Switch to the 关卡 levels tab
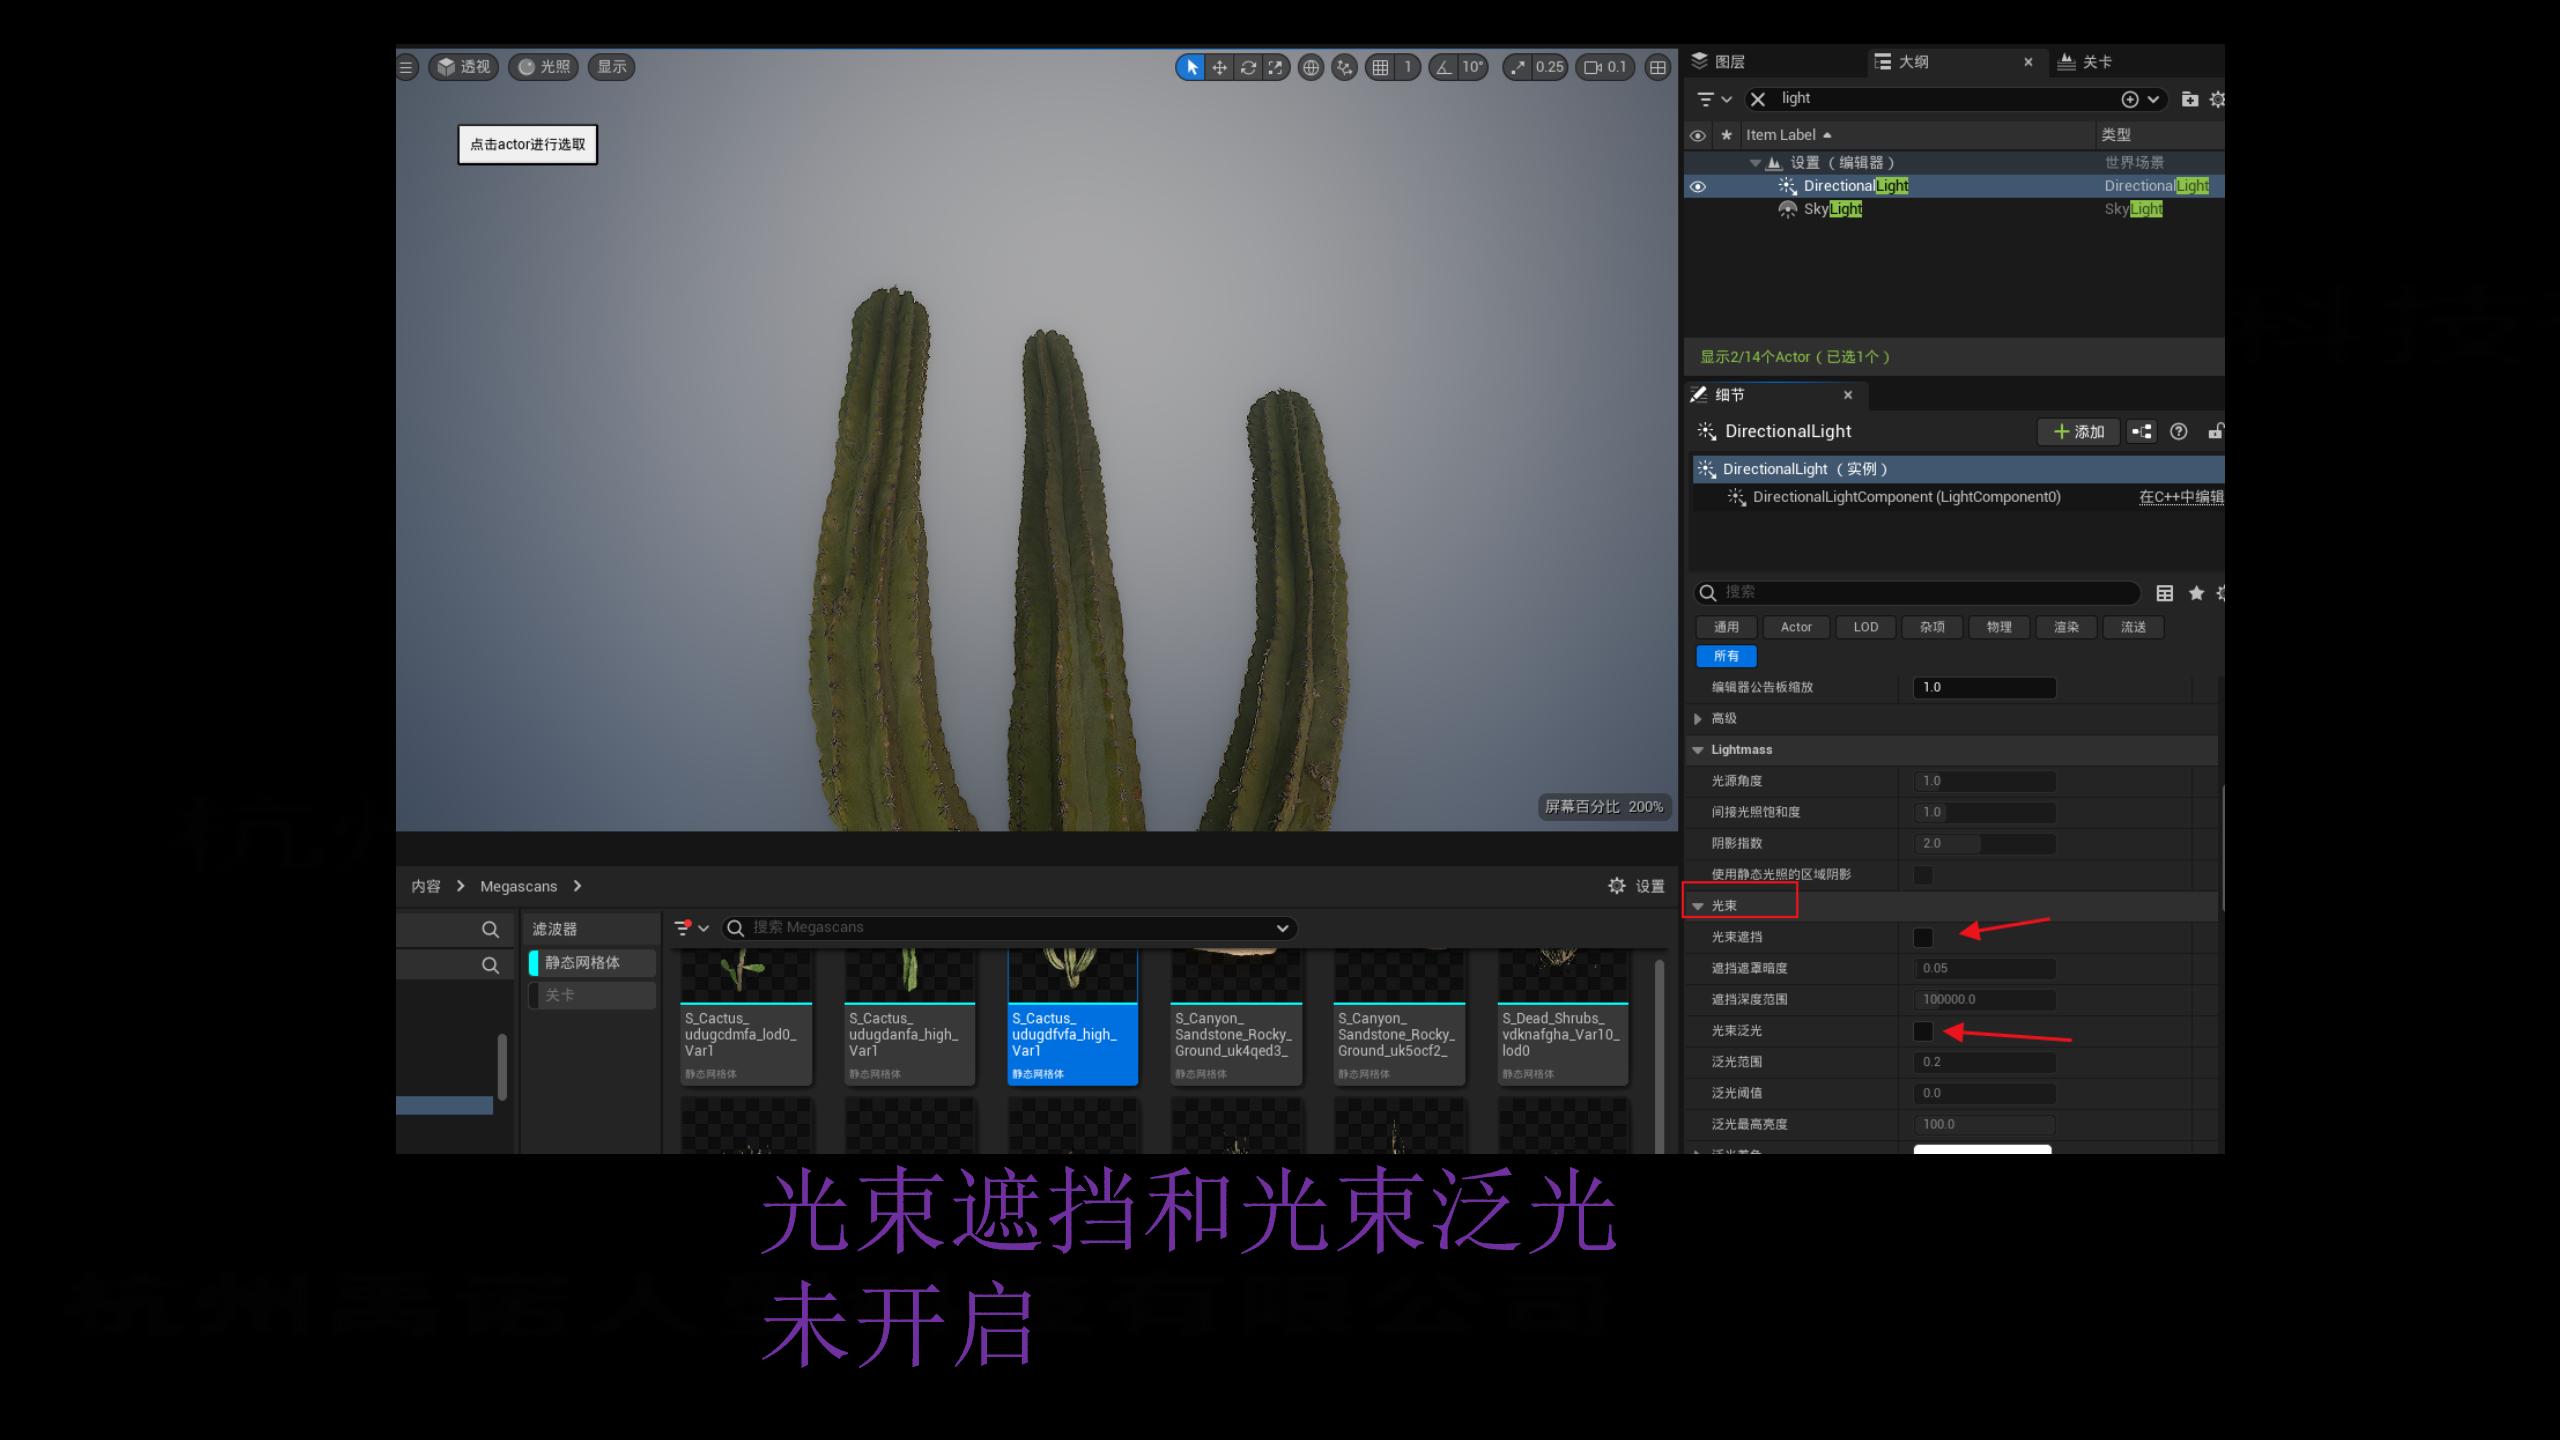The width and height of the screenshot is (2560, 1440). coord(2085,62)
